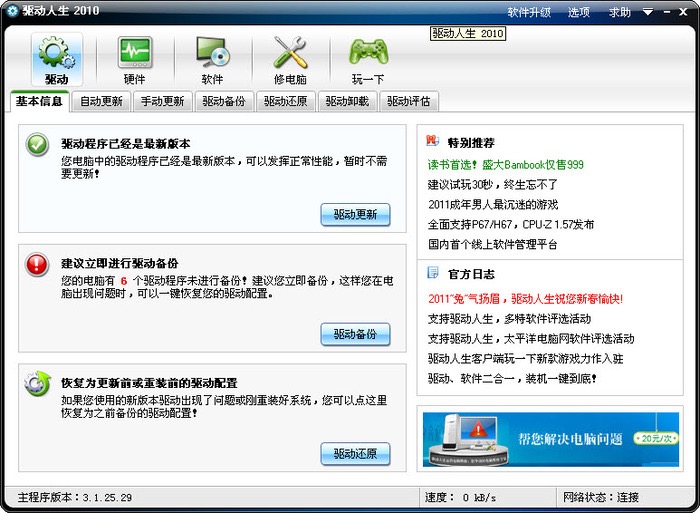Switch to the 驱动卸载 tab
700x513 pixels.
[x=347, y=101]
